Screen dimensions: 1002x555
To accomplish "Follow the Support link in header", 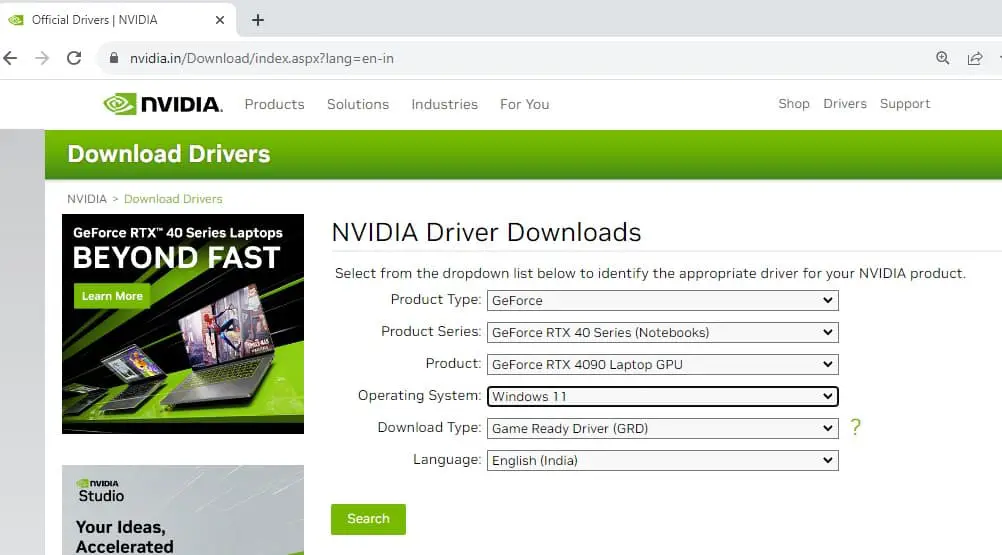I will point(904,104).
